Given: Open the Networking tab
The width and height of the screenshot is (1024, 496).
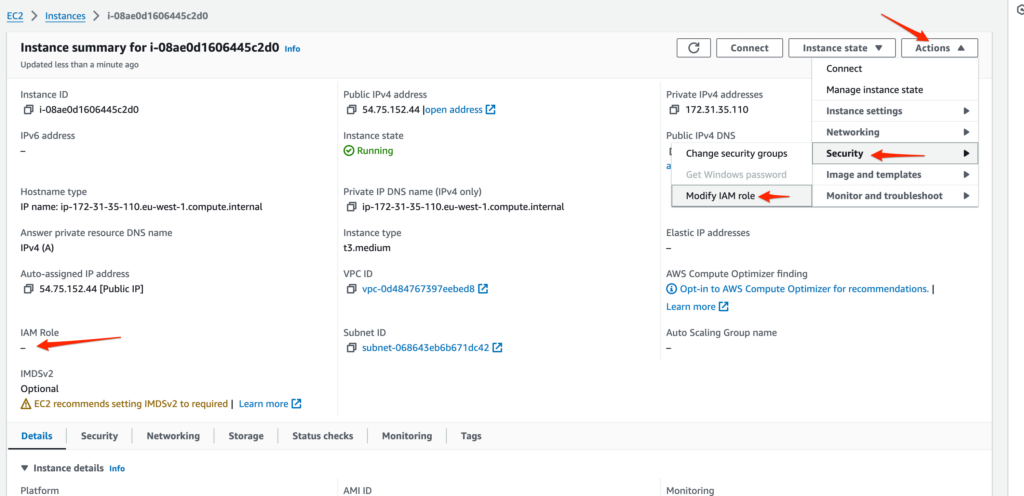Looking at the screenshot, I should point(173,436).
